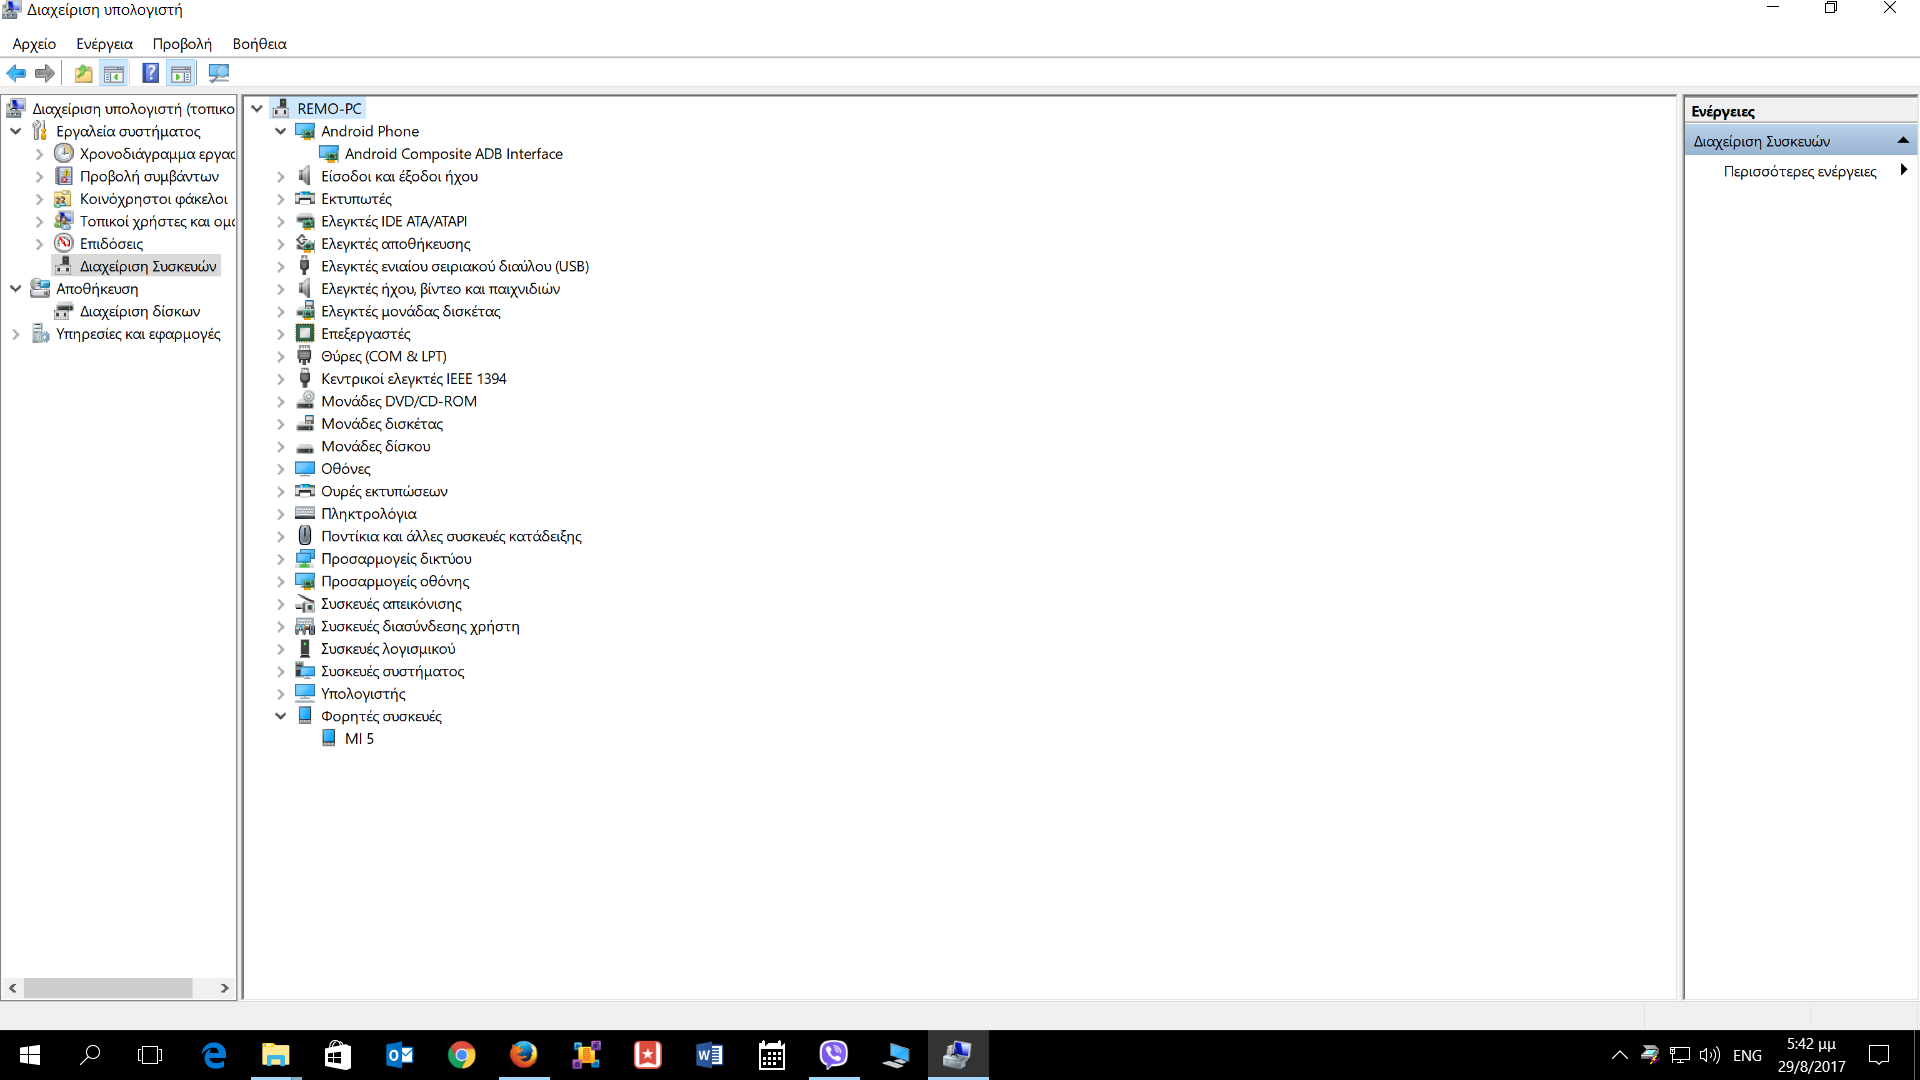Open the Προβολή menu
Viewport: 1920px width, 1080px height.
click(182, 44)
